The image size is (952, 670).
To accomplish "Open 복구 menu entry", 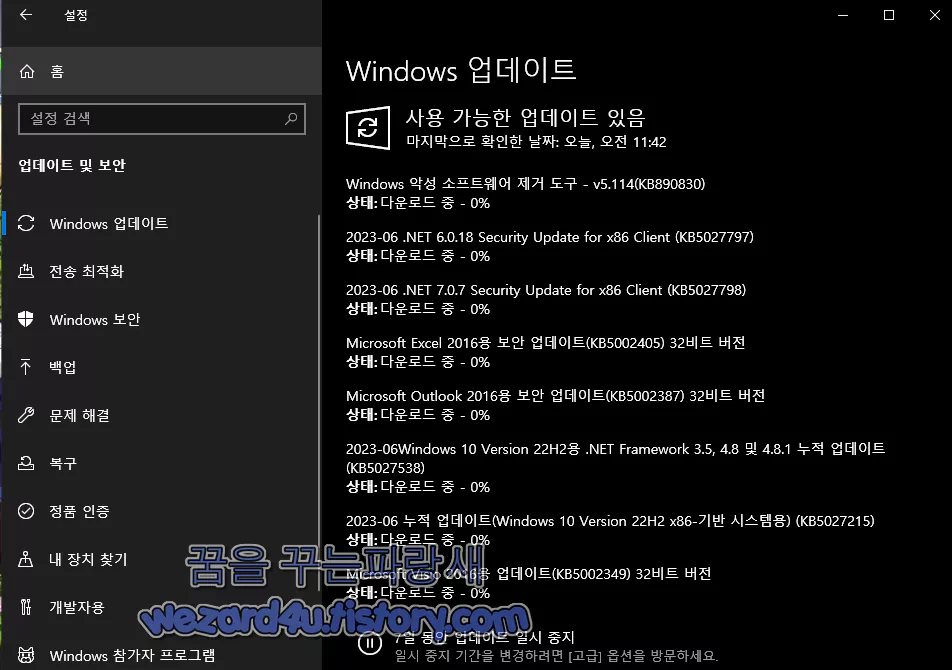I will (x=160, y=463).
